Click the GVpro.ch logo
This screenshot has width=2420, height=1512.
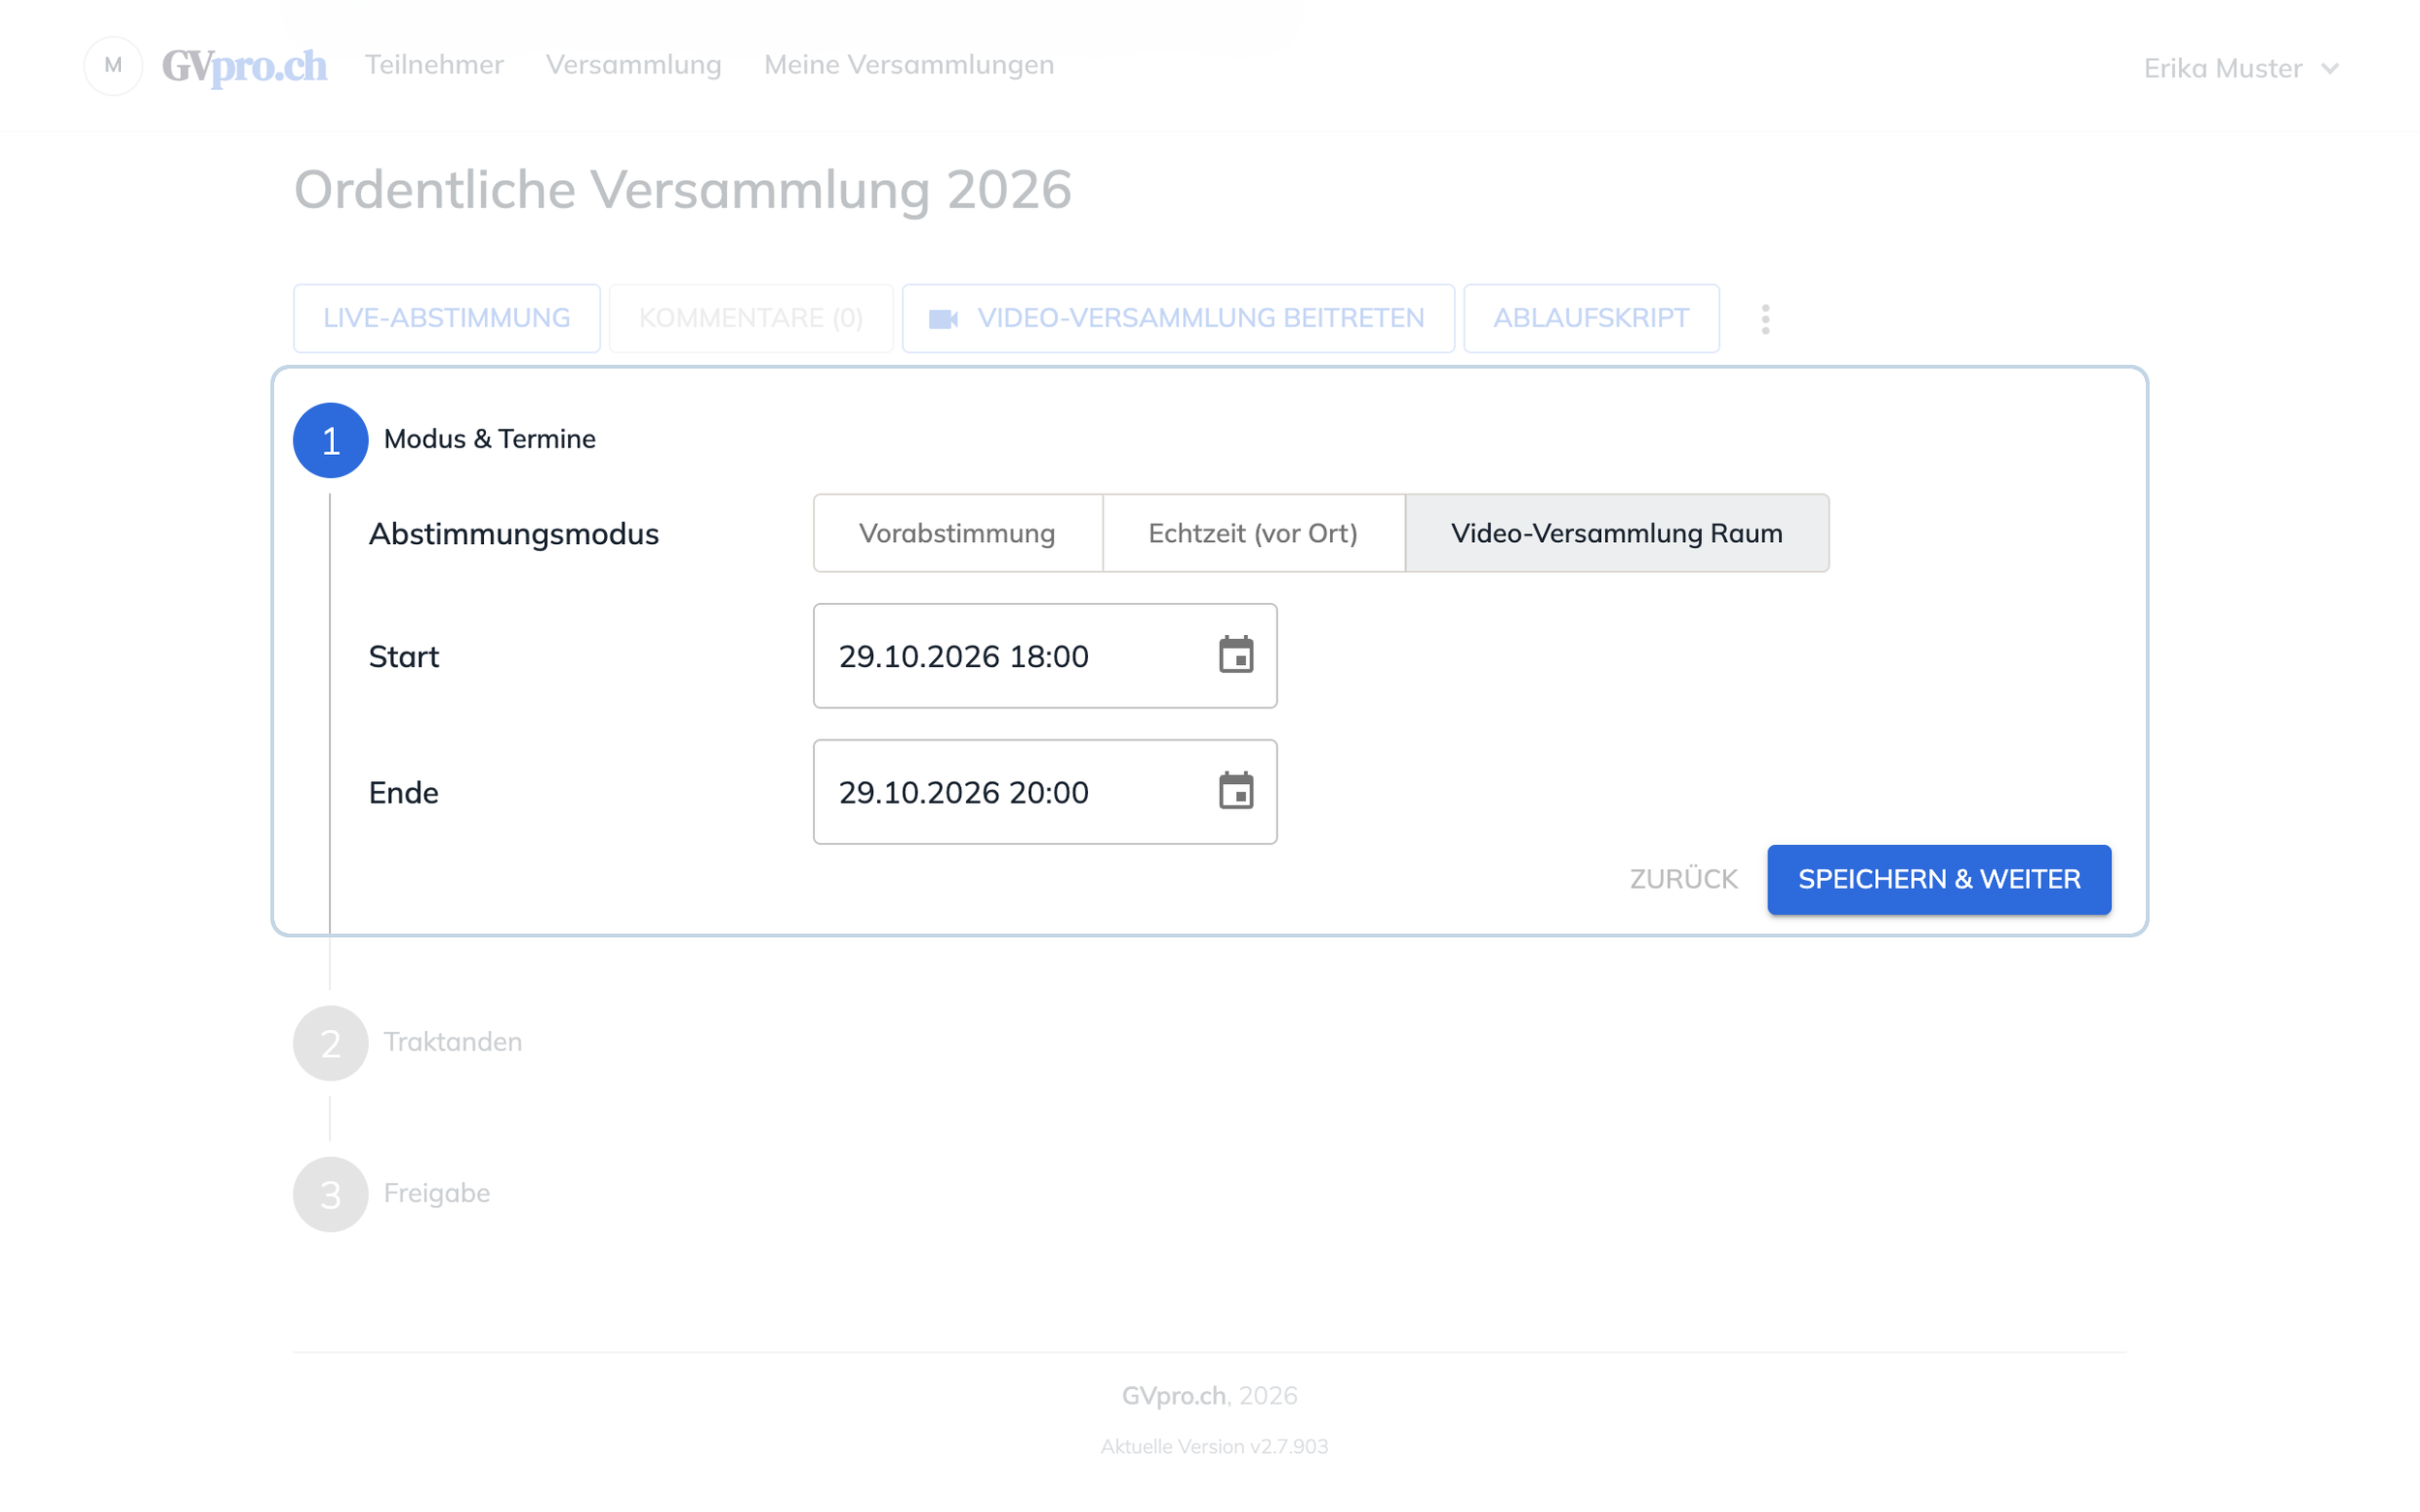pos(245,66)
